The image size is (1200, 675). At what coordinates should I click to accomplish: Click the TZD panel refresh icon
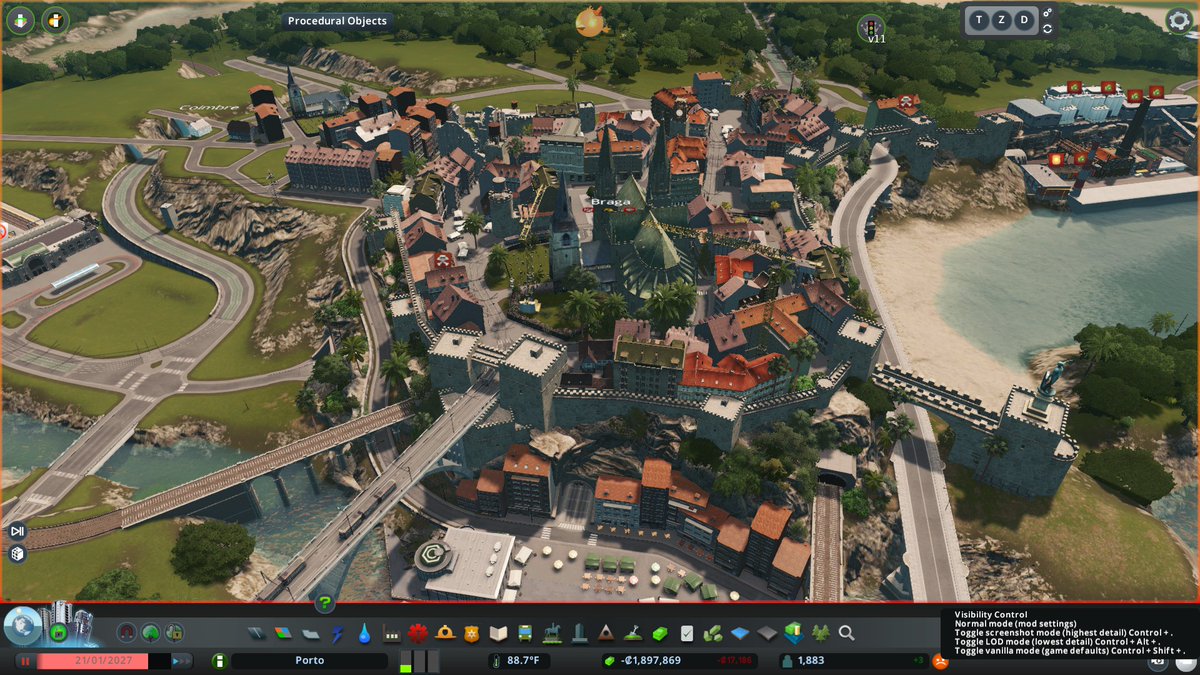1047,29
